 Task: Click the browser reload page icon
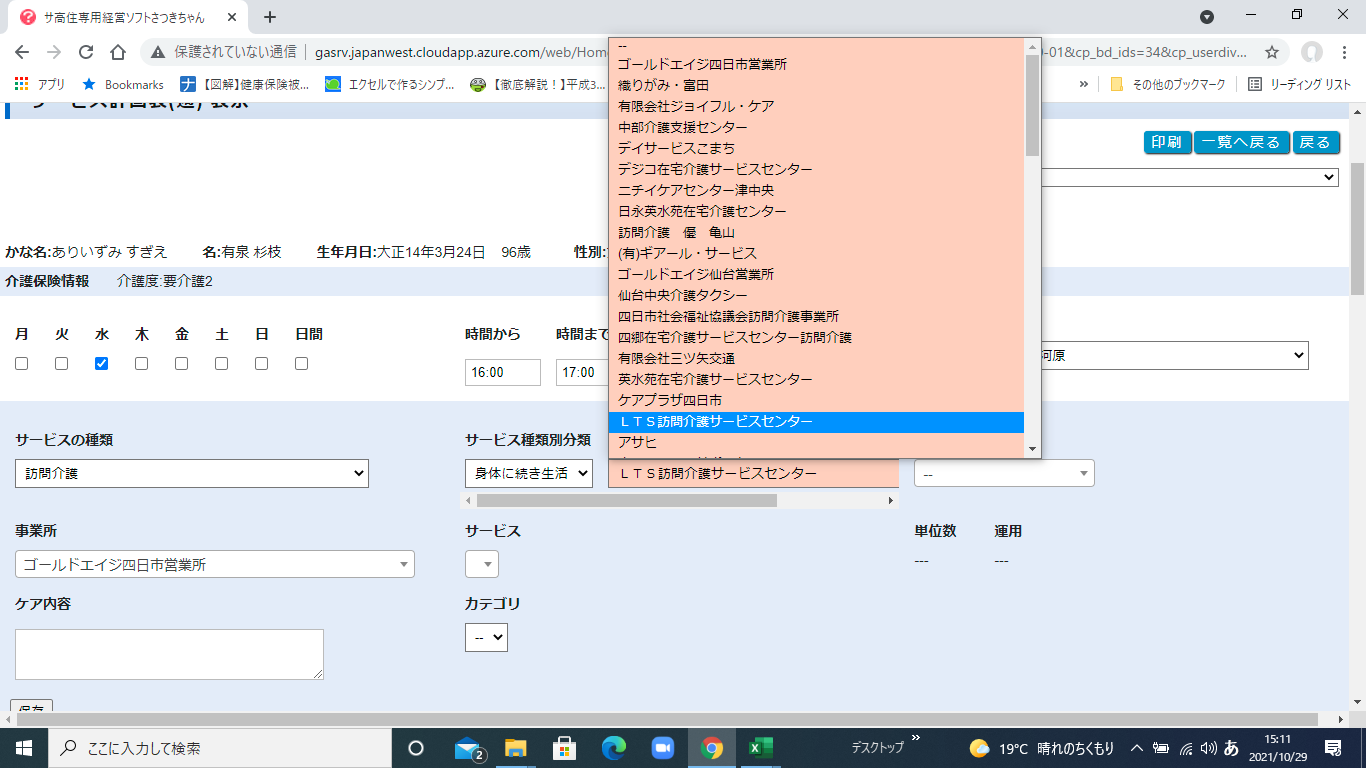click(x=86, y=52)
